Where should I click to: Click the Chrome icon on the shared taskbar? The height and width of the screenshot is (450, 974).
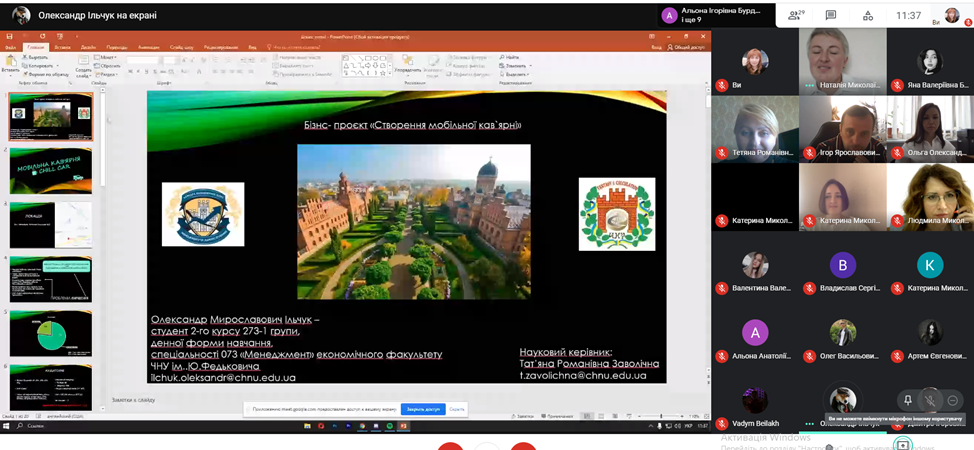363,426
